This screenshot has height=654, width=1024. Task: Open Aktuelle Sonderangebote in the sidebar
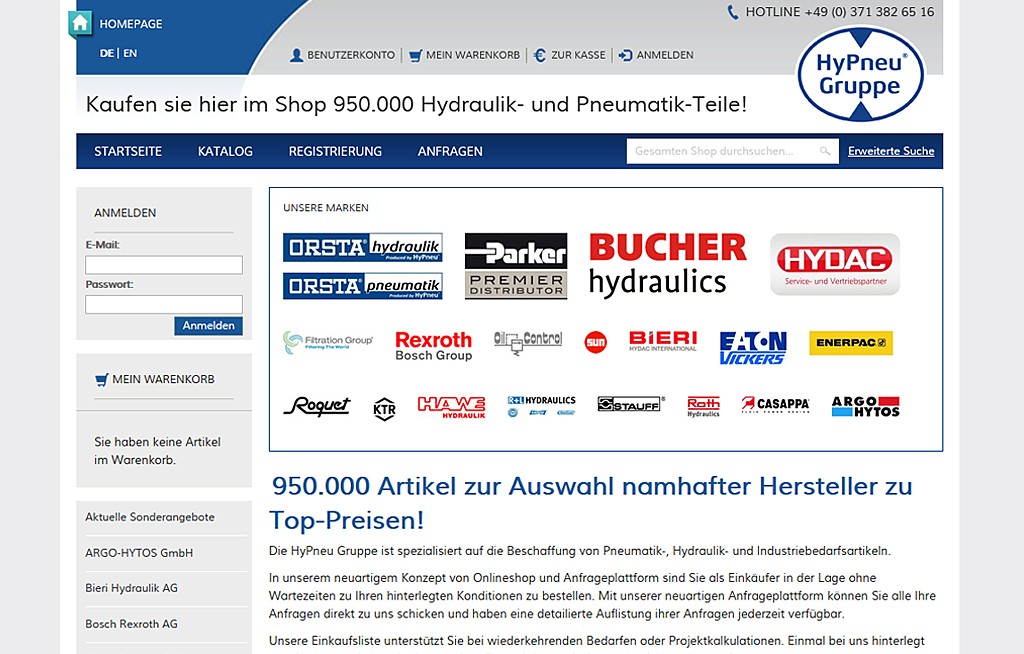(x=150, y=517)
